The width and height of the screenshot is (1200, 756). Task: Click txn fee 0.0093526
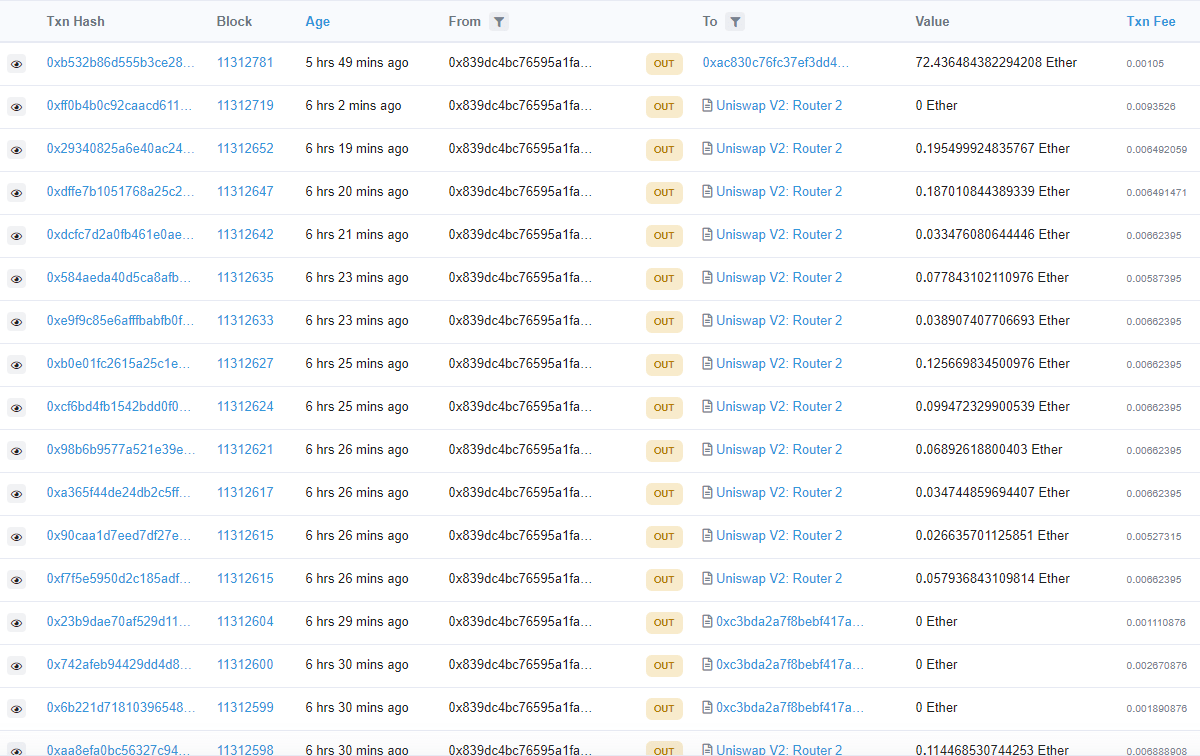click(1151, 106)
